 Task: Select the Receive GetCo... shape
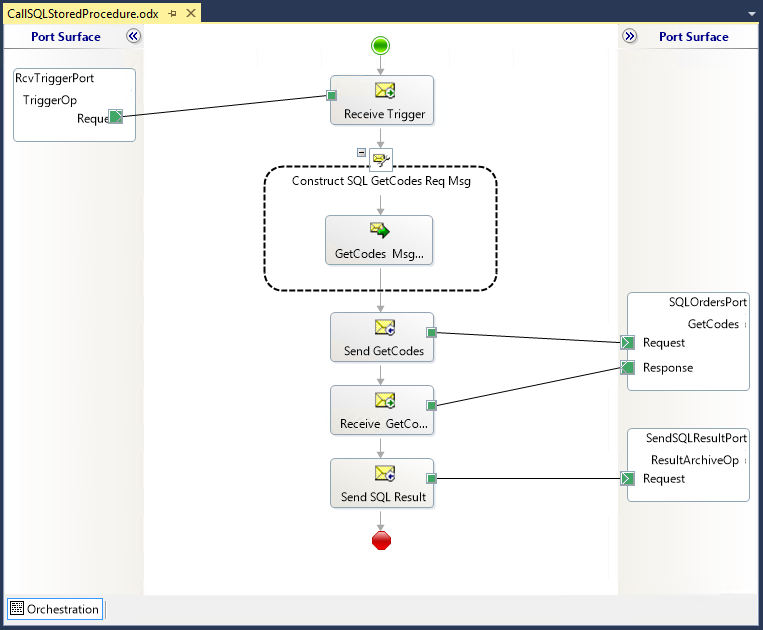coord(381,410)
